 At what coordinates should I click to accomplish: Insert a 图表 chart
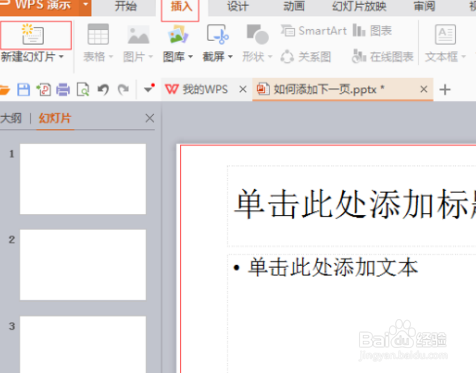tap(372, 31)
